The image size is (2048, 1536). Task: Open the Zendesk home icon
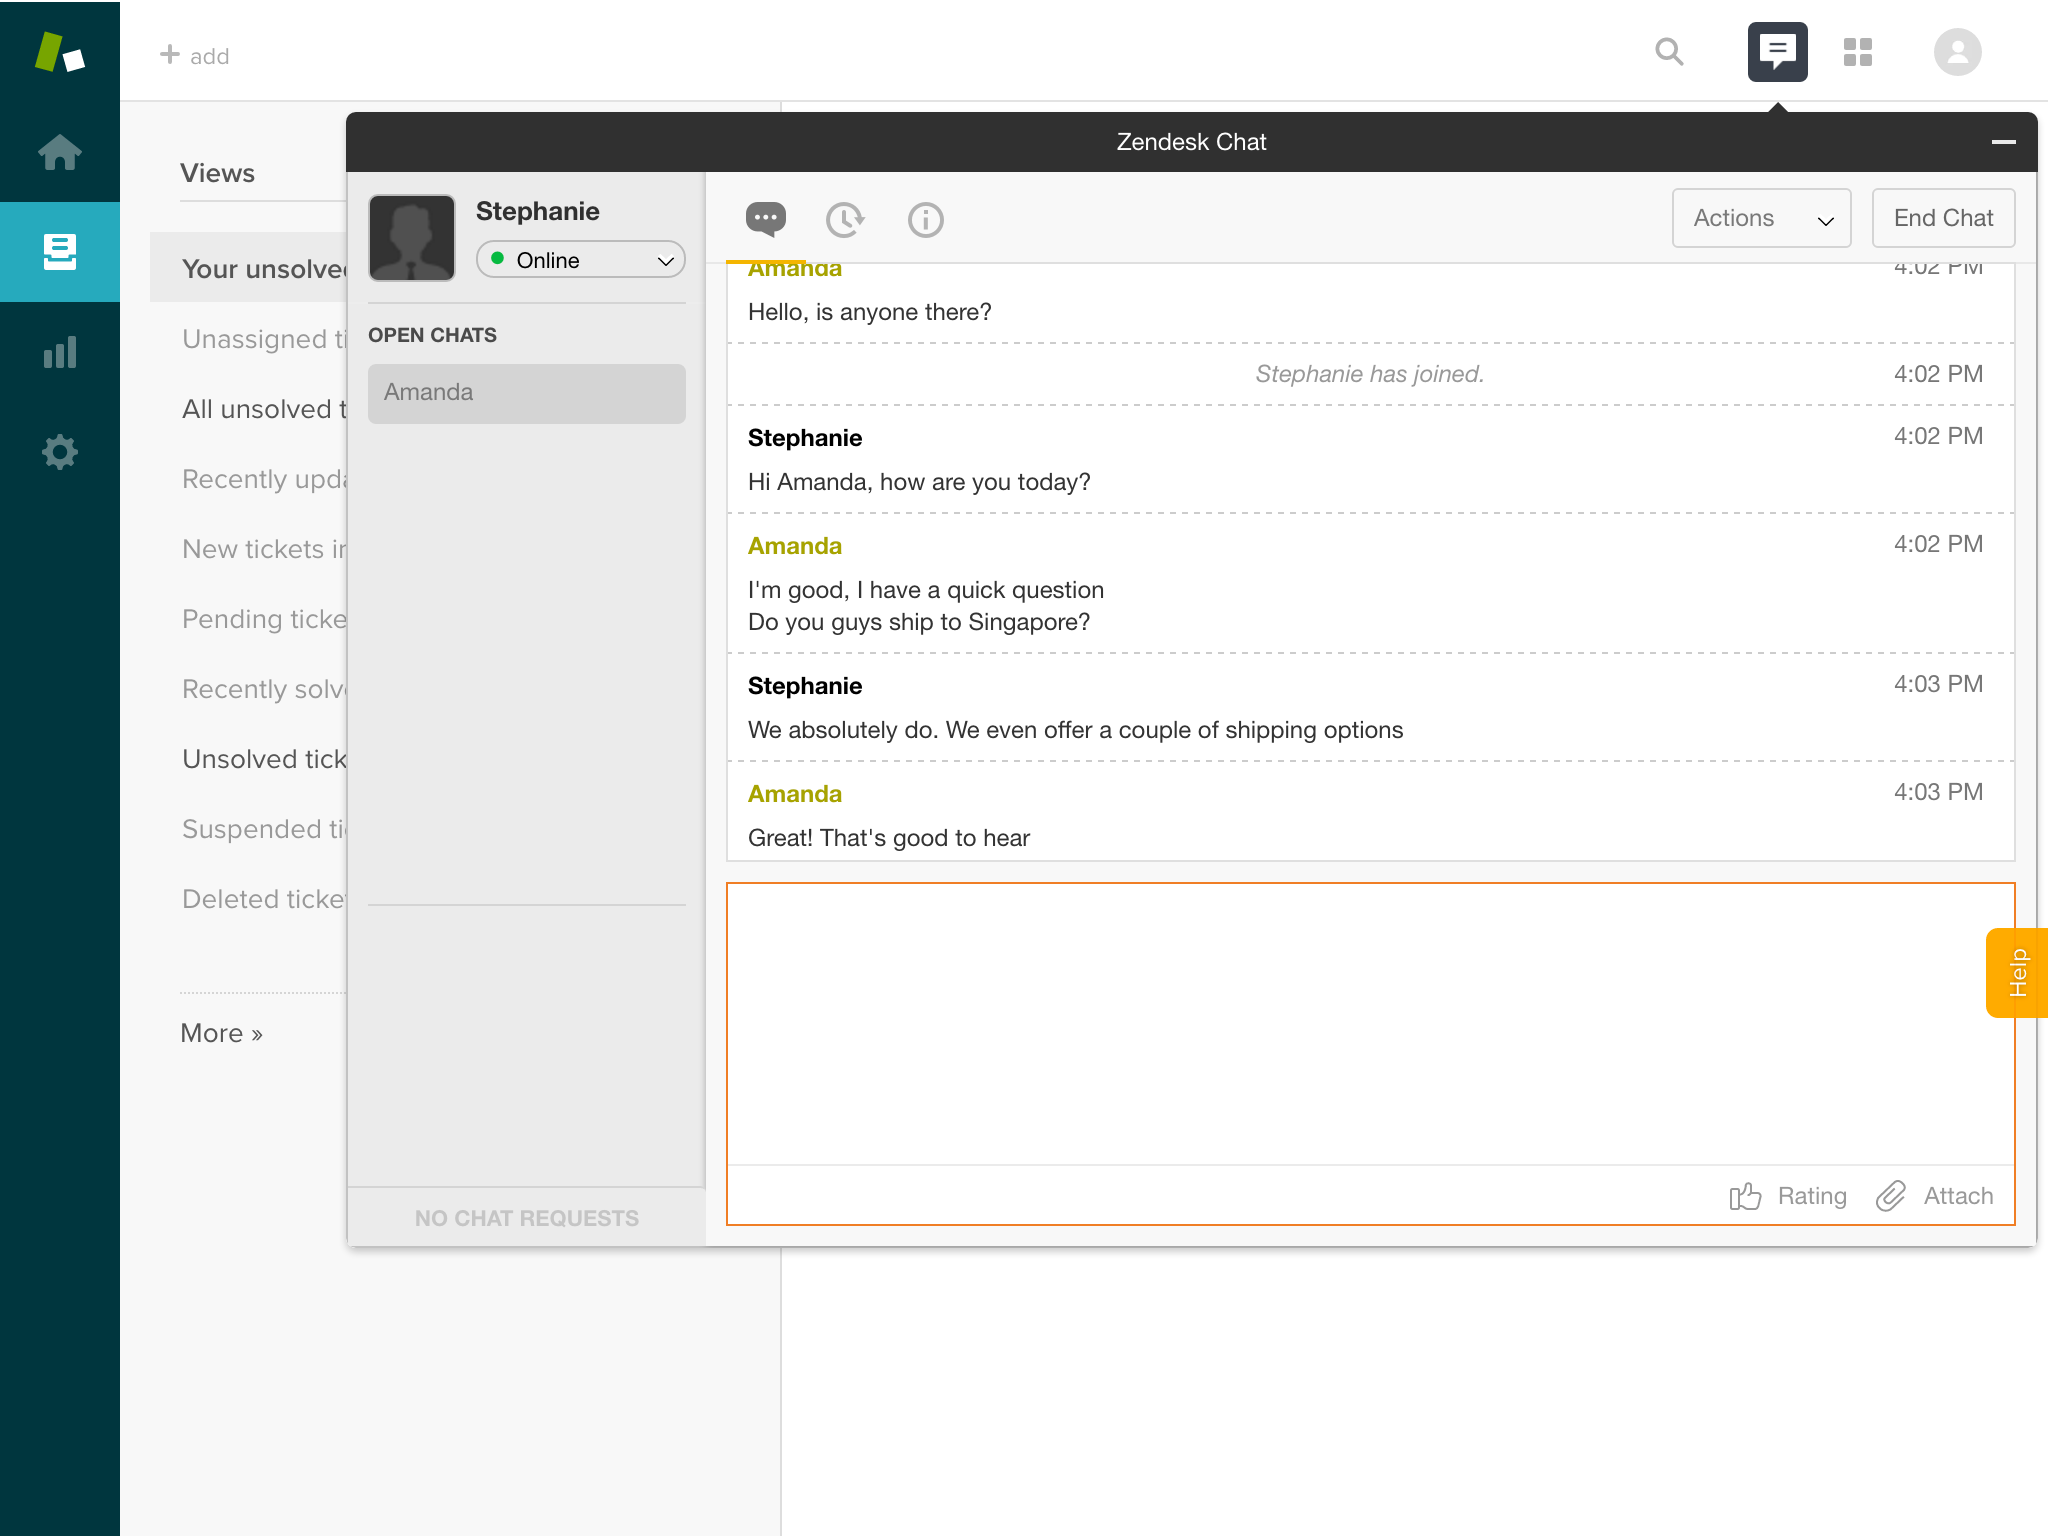[60, 153]
